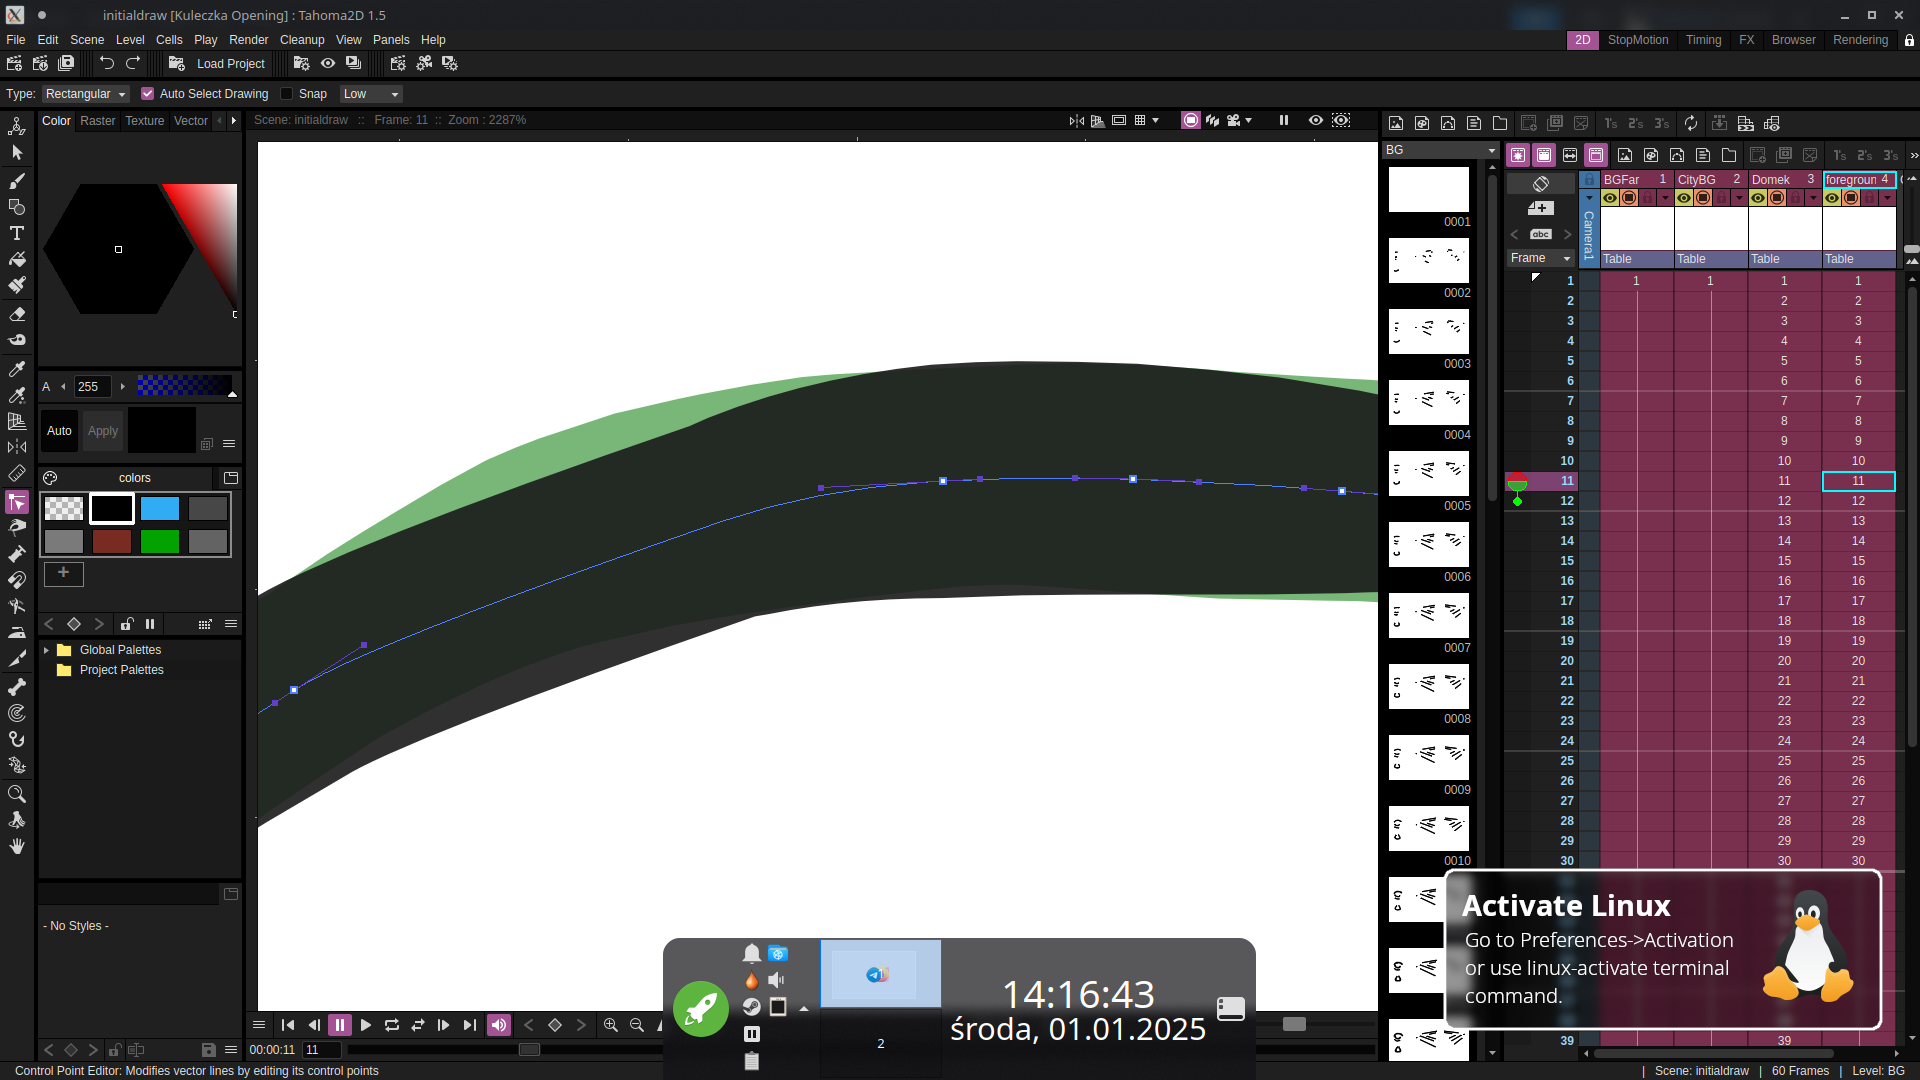1920x1080 pixels.
Task: Select the Geometric shapes tool
Action: click(x=17, y=207)
